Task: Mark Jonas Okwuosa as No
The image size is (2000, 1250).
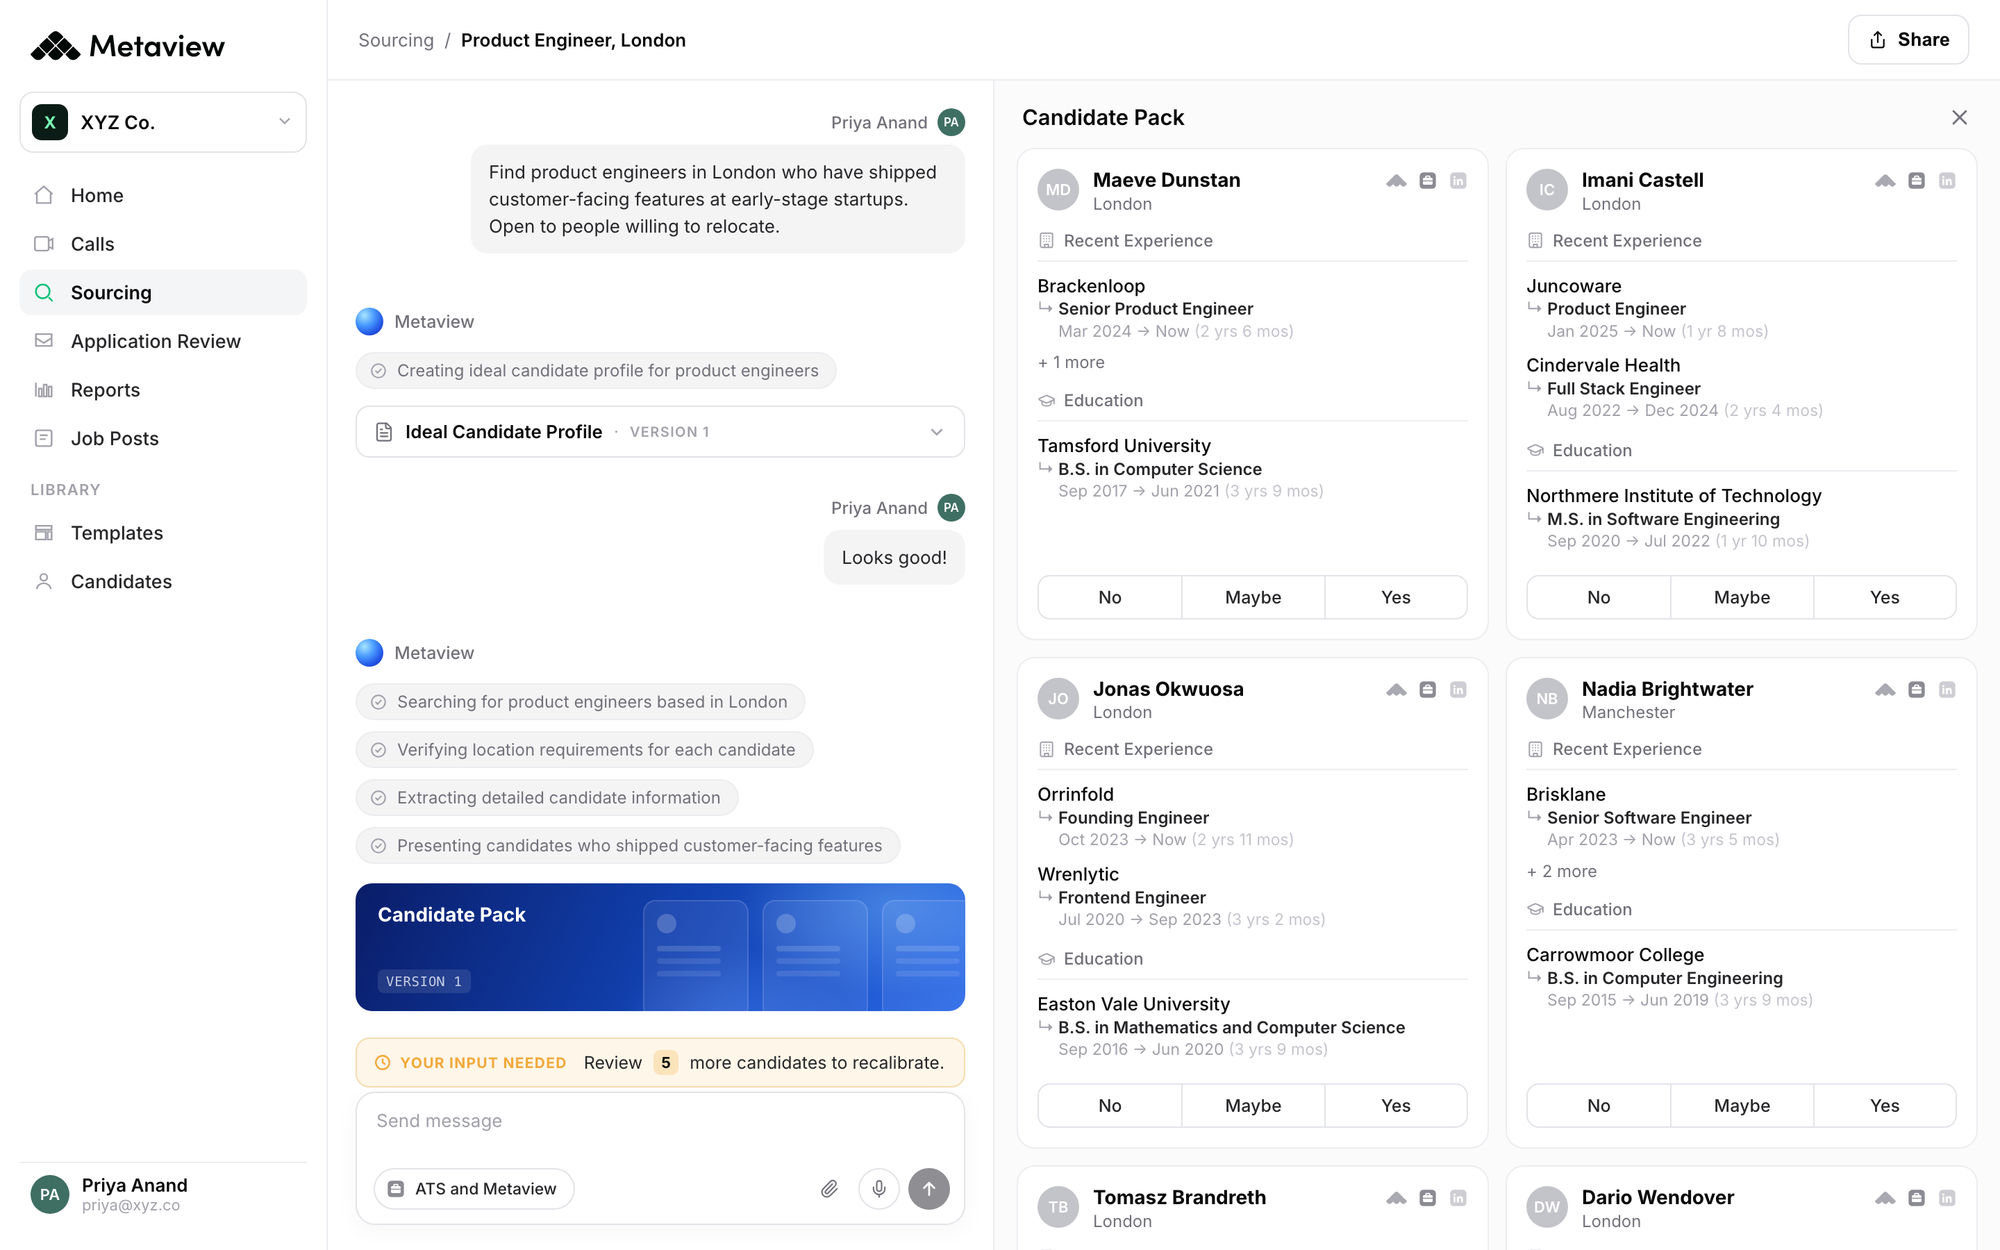Action: pos(1110,1106)
